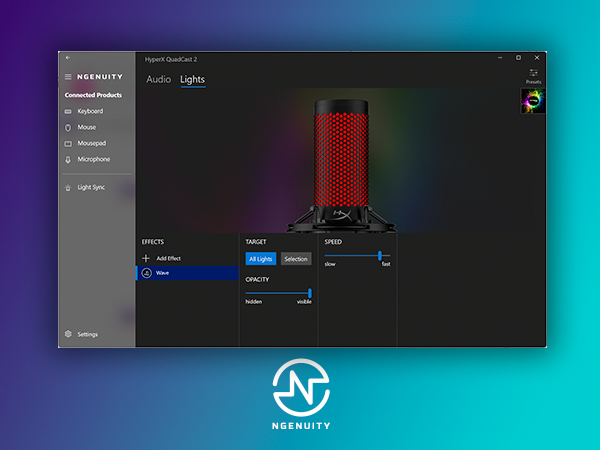Adjust the Speed slider handle
Image resolution: width=600 pixels, height=450 pixels.
(380, 255)
